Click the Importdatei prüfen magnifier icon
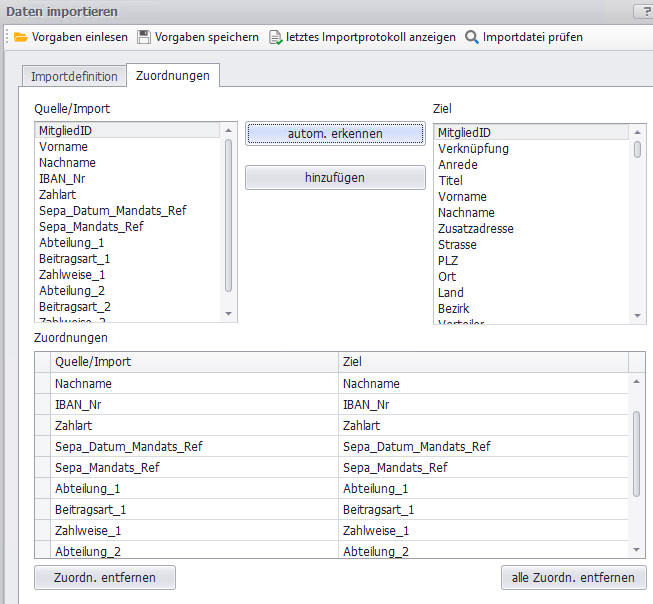This screenshot has height=604, width=653. [x=472, y=37]
